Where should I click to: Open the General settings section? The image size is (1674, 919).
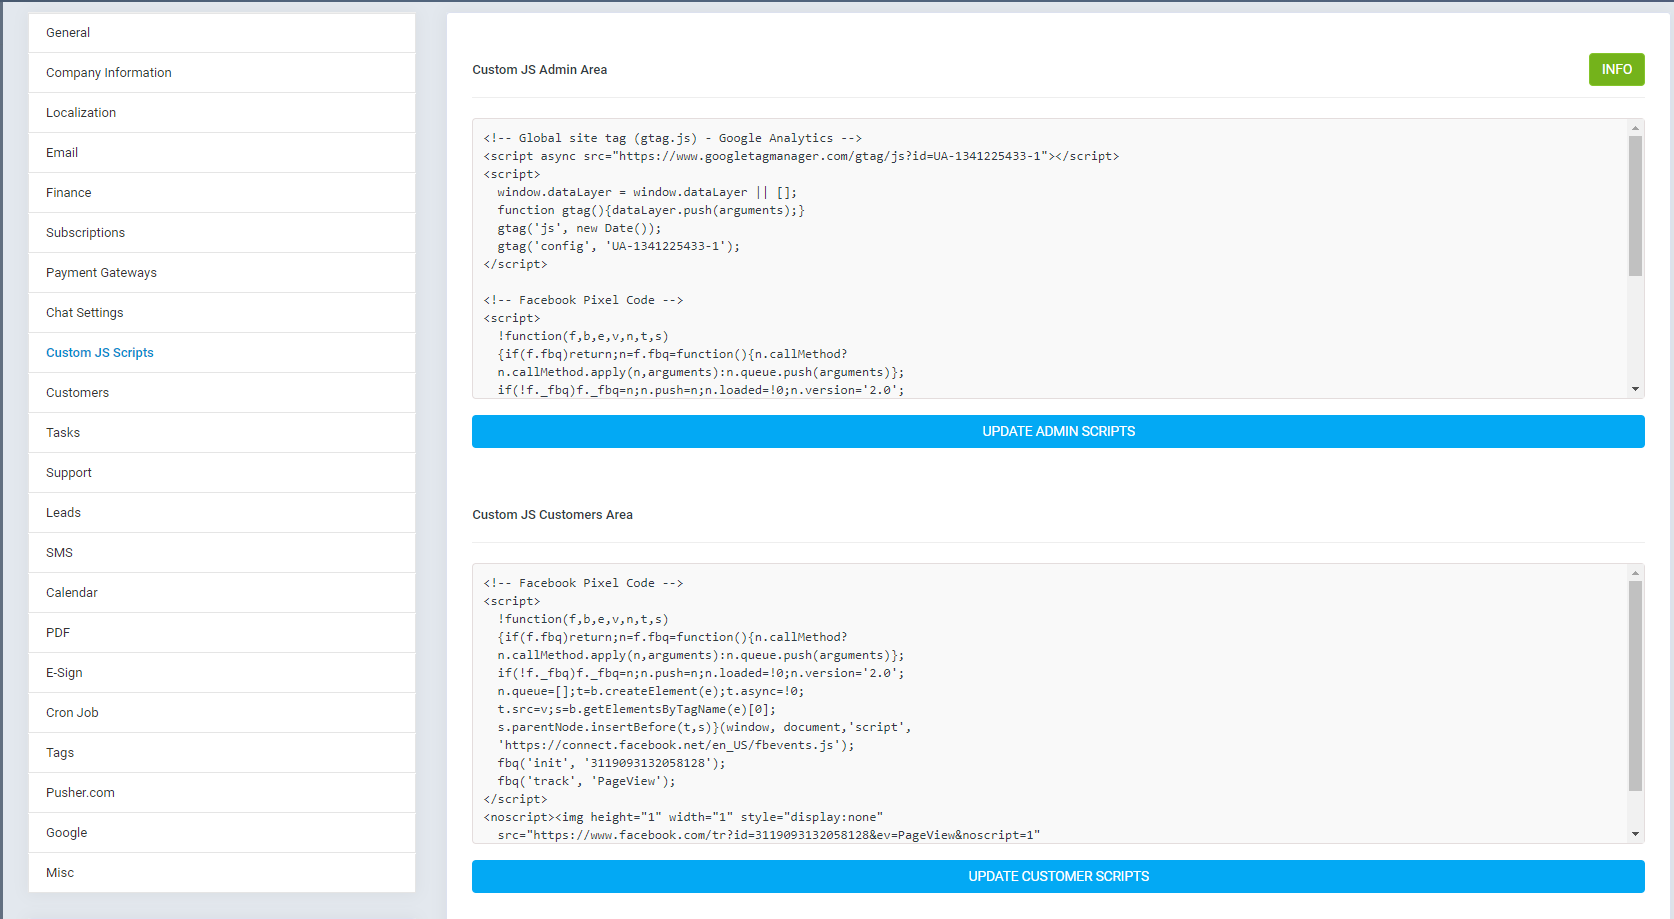pyautogui.click(x=221, y=33)
